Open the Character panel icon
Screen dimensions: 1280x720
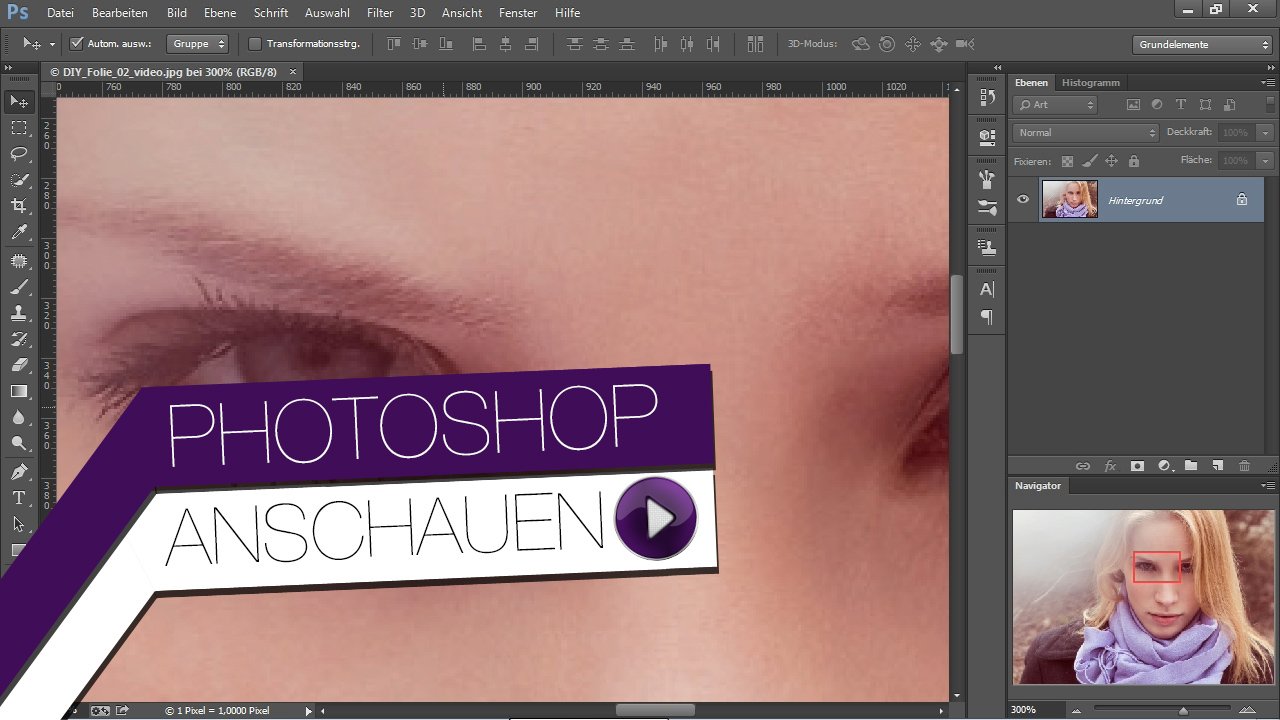coord(987,289)
